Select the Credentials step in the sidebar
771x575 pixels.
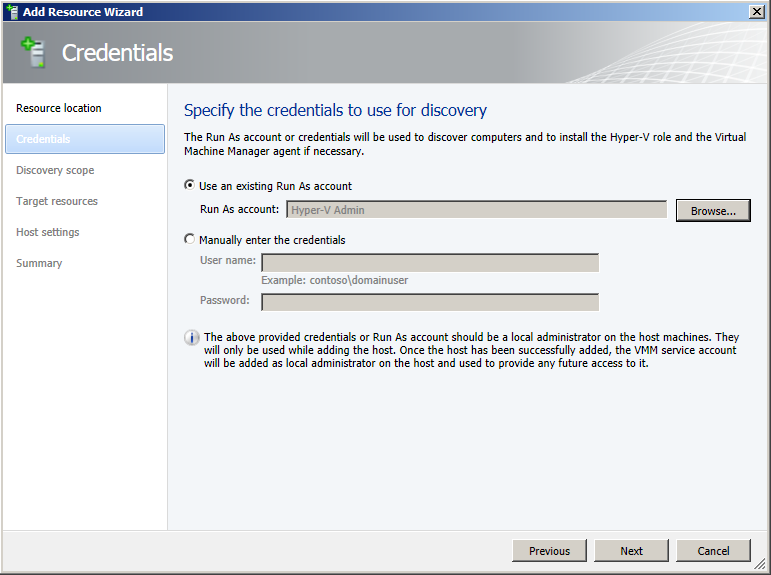pos(84,139)
